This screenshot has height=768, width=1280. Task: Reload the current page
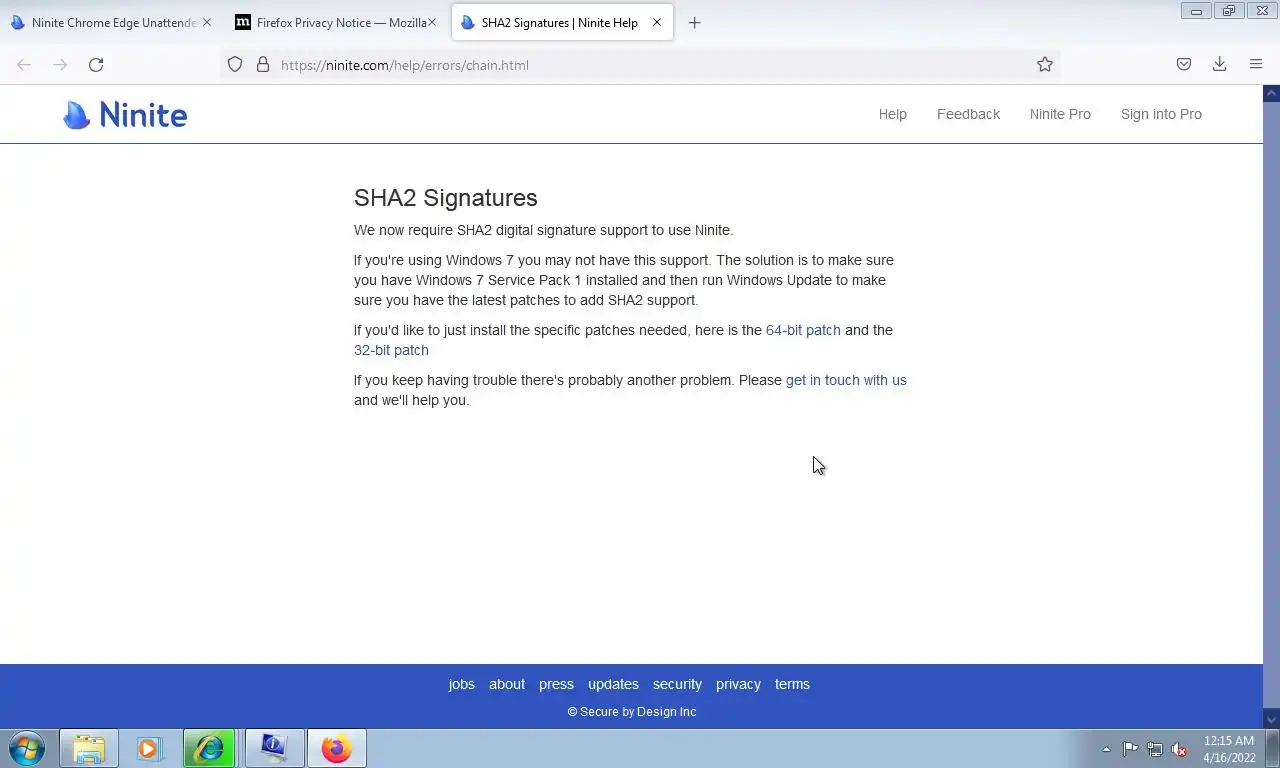tap(96, 64)
